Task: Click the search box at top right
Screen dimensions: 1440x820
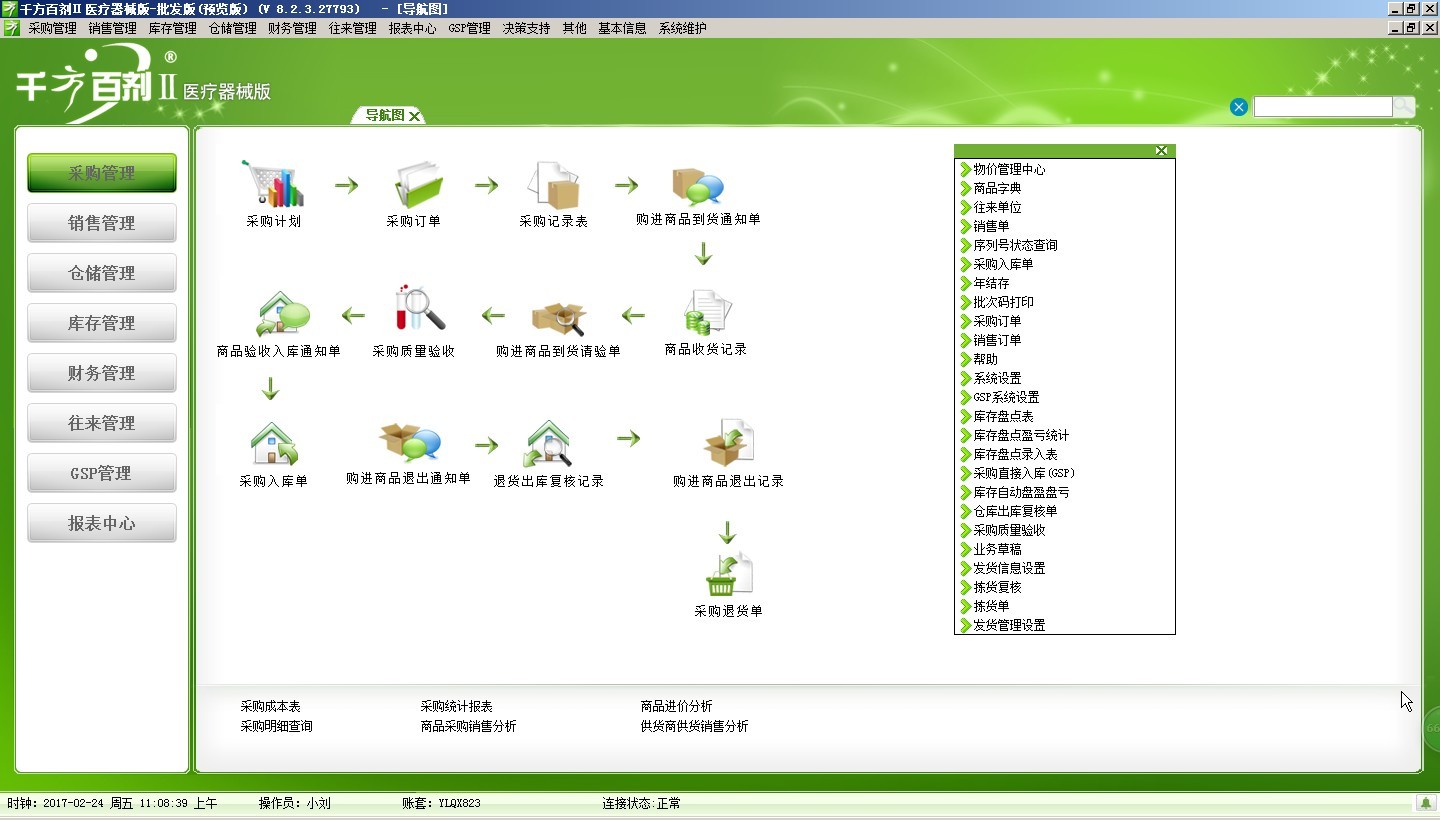Action: tap(1324, 106)
